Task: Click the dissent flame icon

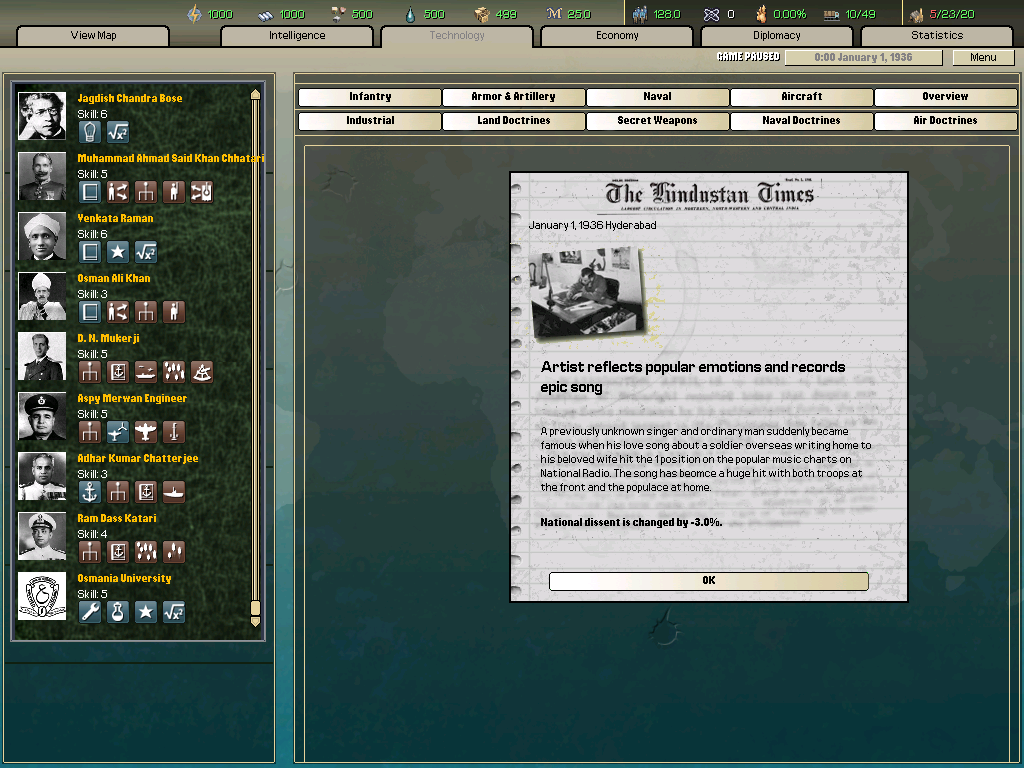Action: (x=761, y=14)
